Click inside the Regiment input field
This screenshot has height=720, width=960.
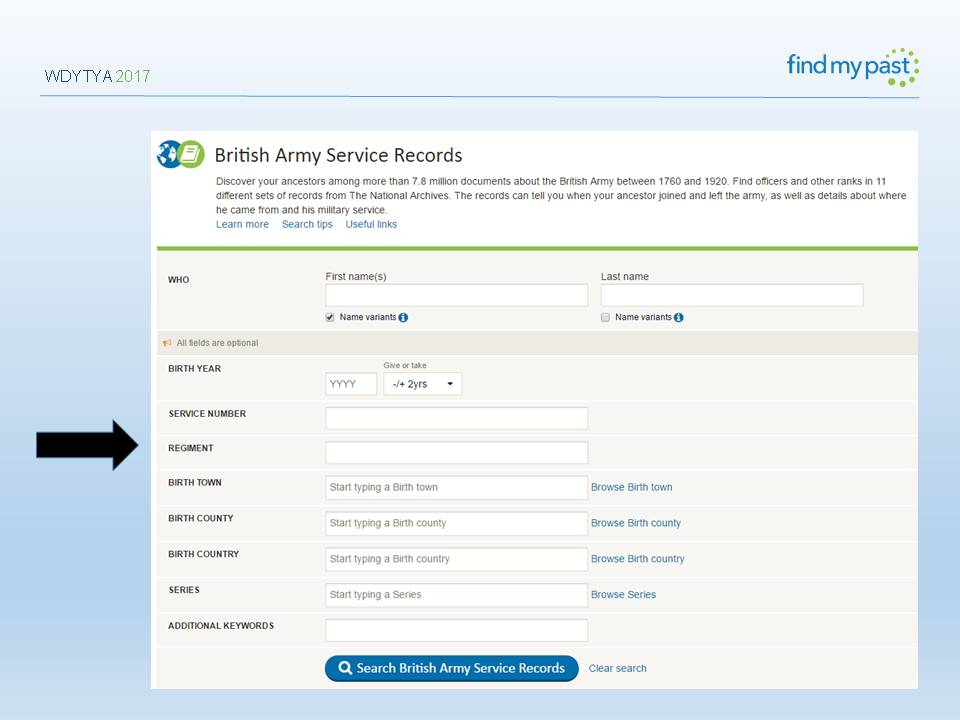tap(456, 452)
